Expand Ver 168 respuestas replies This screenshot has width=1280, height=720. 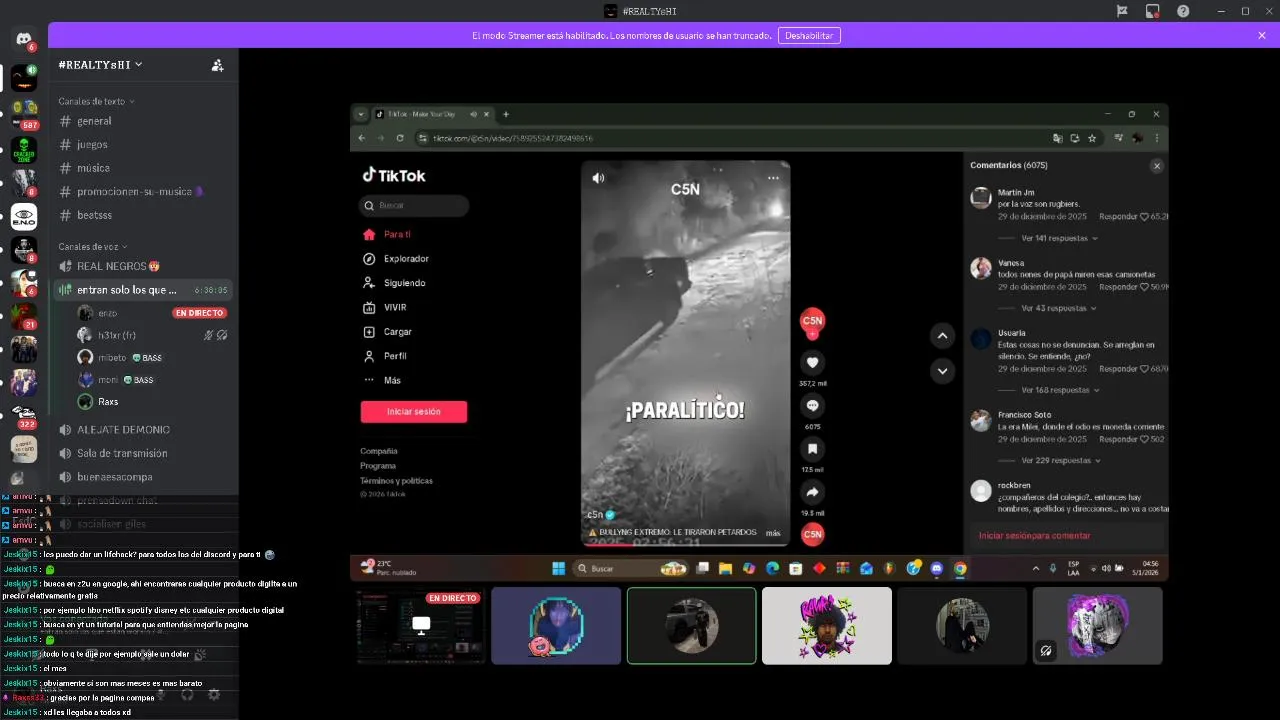click(1060, 391)
